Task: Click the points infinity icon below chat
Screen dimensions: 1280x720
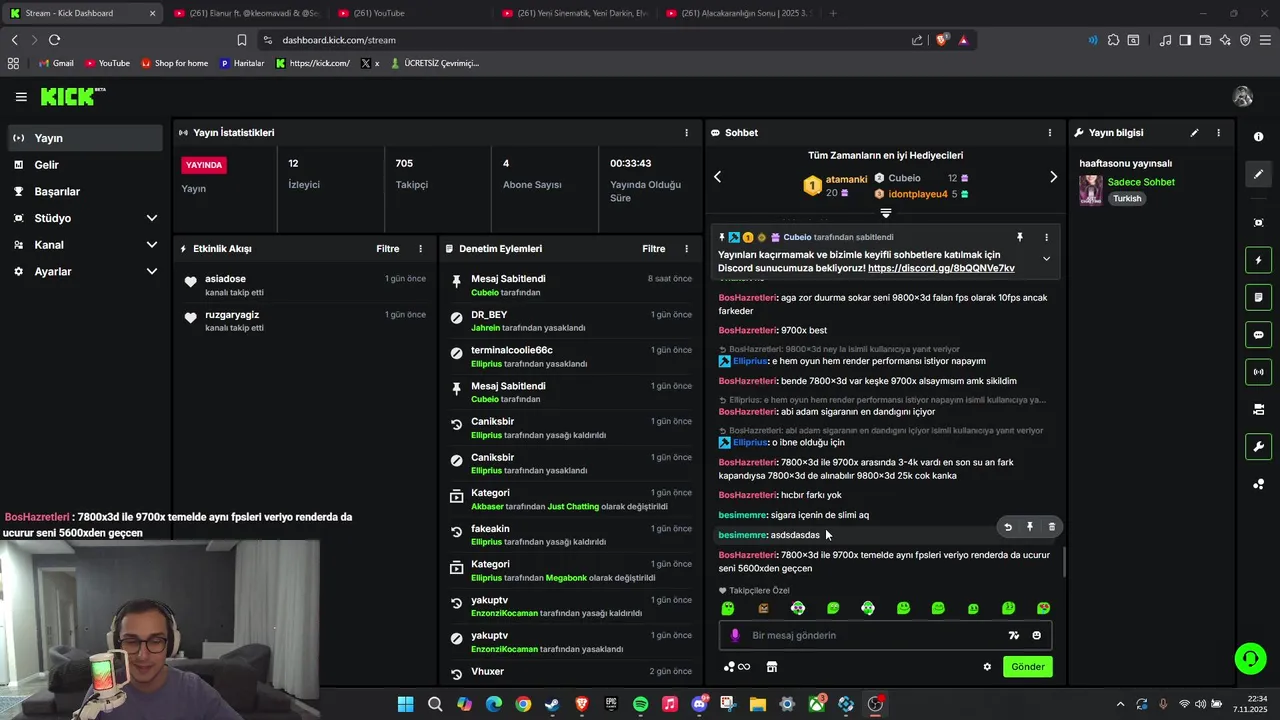Action: pyautogui.click(x=737, y=667)
